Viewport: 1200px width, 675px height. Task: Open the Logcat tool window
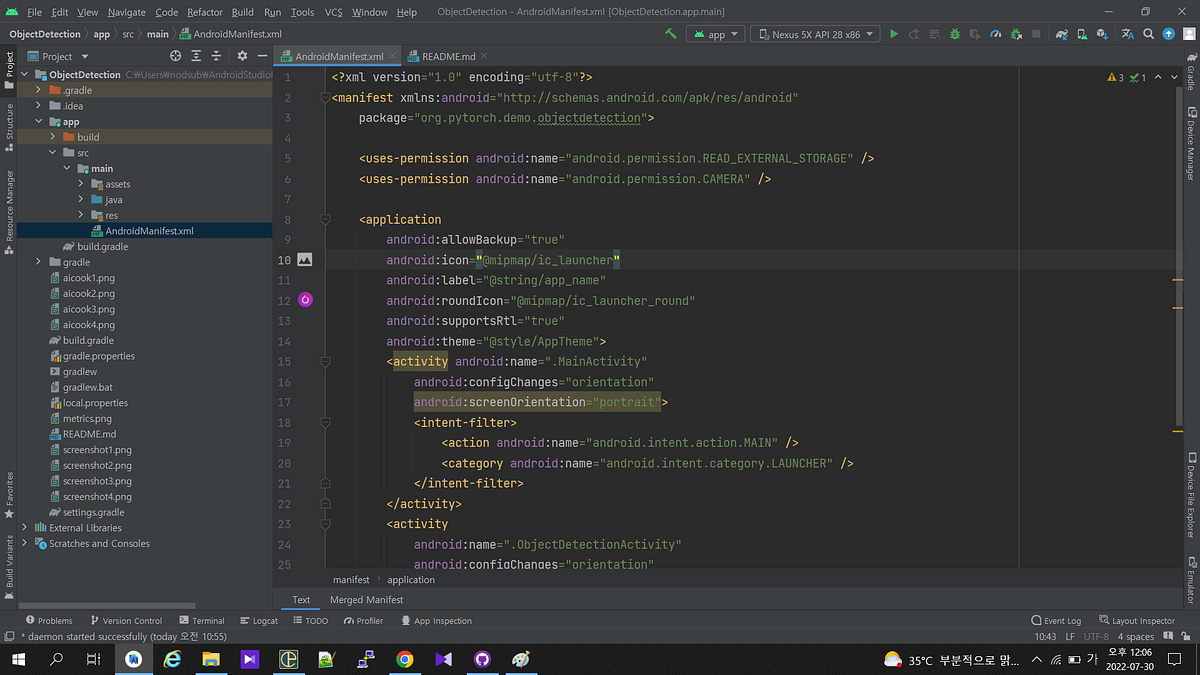(259, 621)
